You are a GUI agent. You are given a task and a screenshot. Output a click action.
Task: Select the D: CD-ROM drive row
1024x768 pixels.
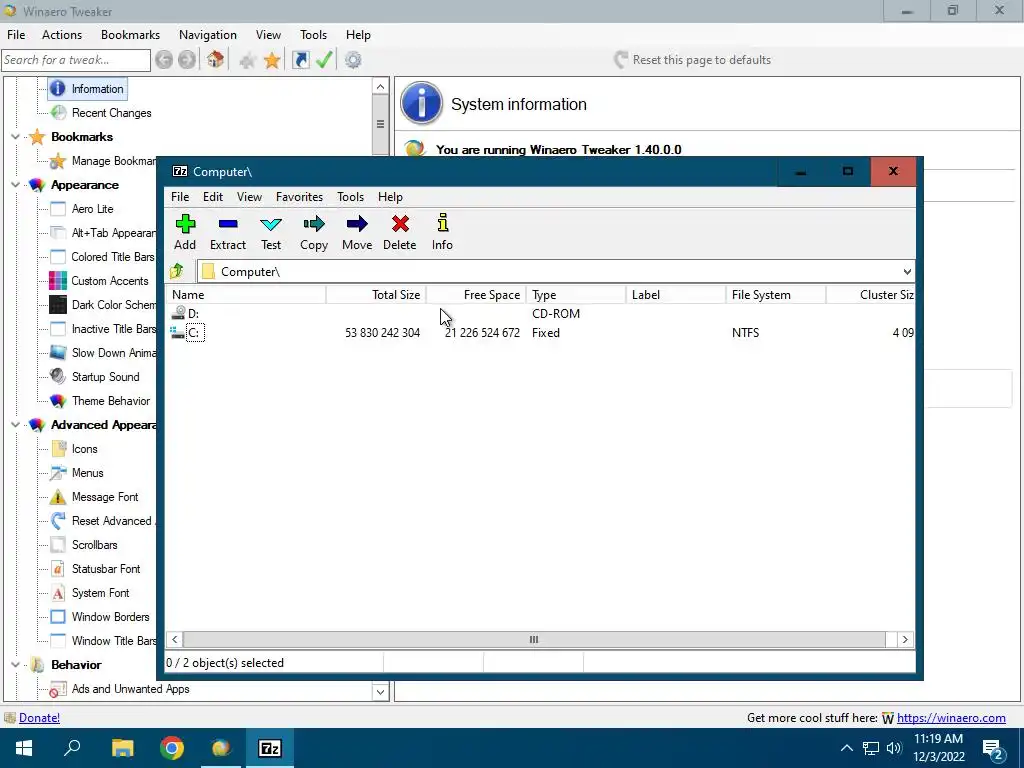pyautogui.click(x=541, y=313)
